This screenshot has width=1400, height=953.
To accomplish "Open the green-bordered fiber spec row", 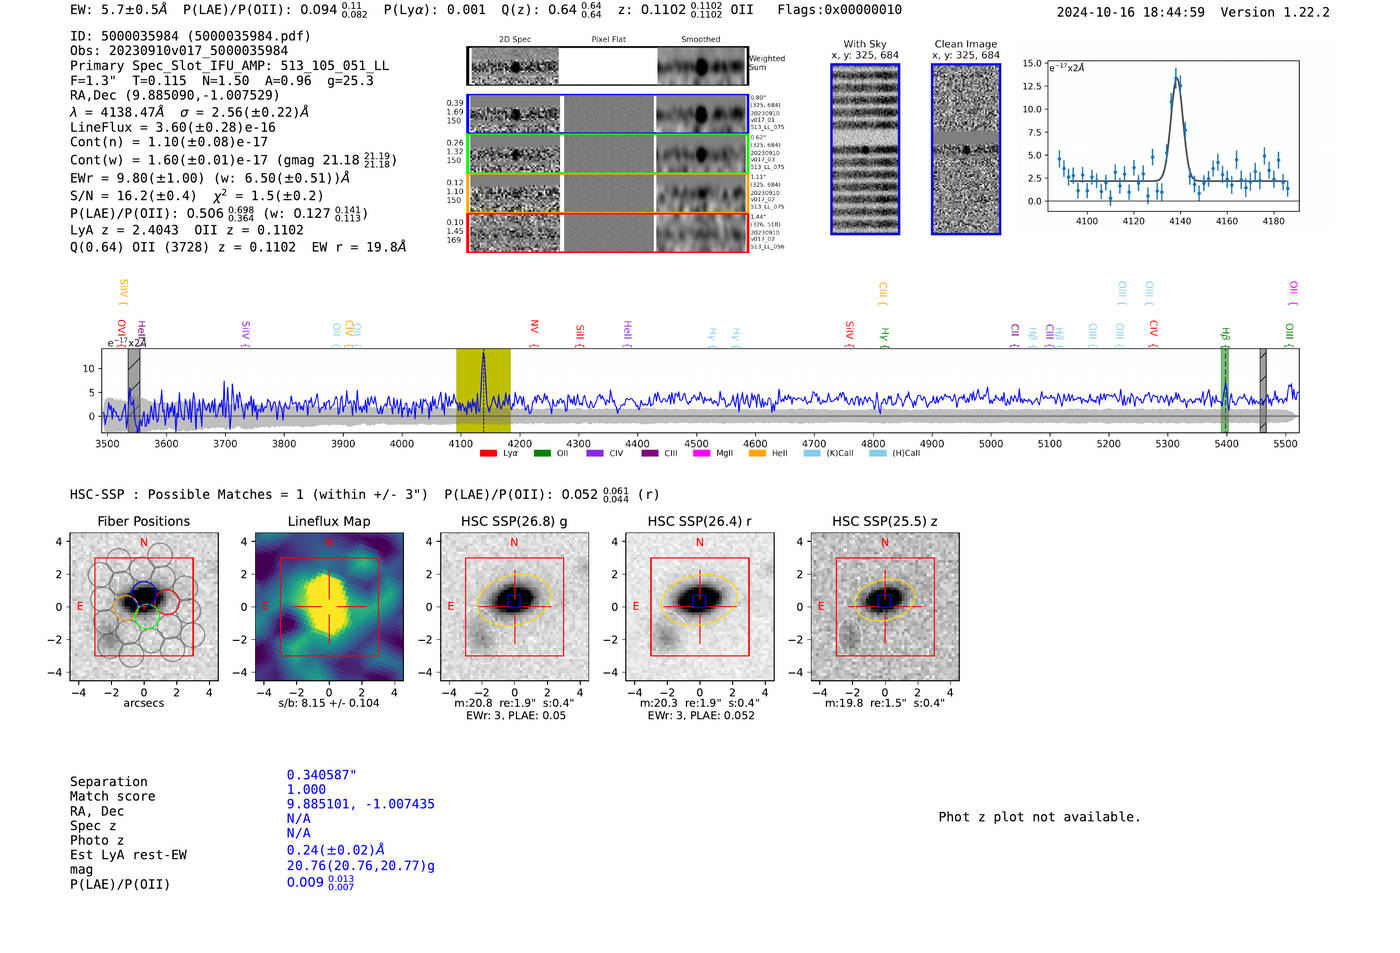I will click(x=608, y=154).
